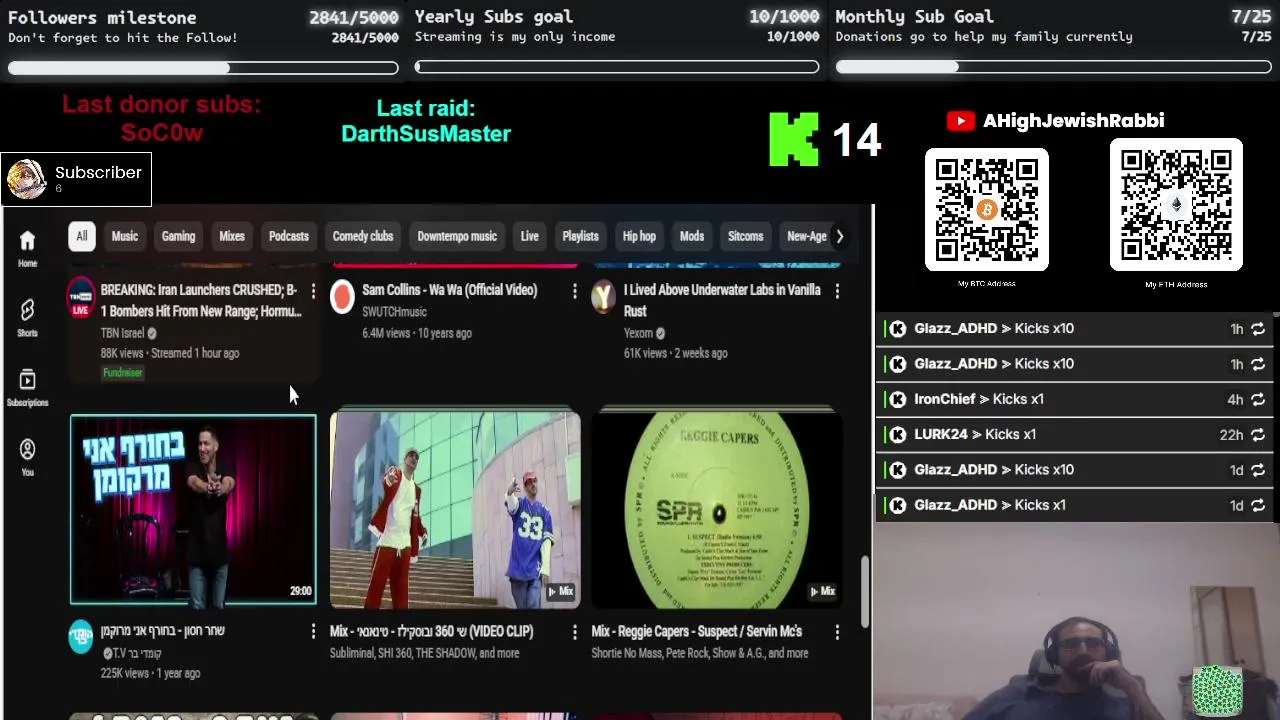Screen dimensions: 1280x720
Task: Select the Live filter chip
Action: point(530,237)
